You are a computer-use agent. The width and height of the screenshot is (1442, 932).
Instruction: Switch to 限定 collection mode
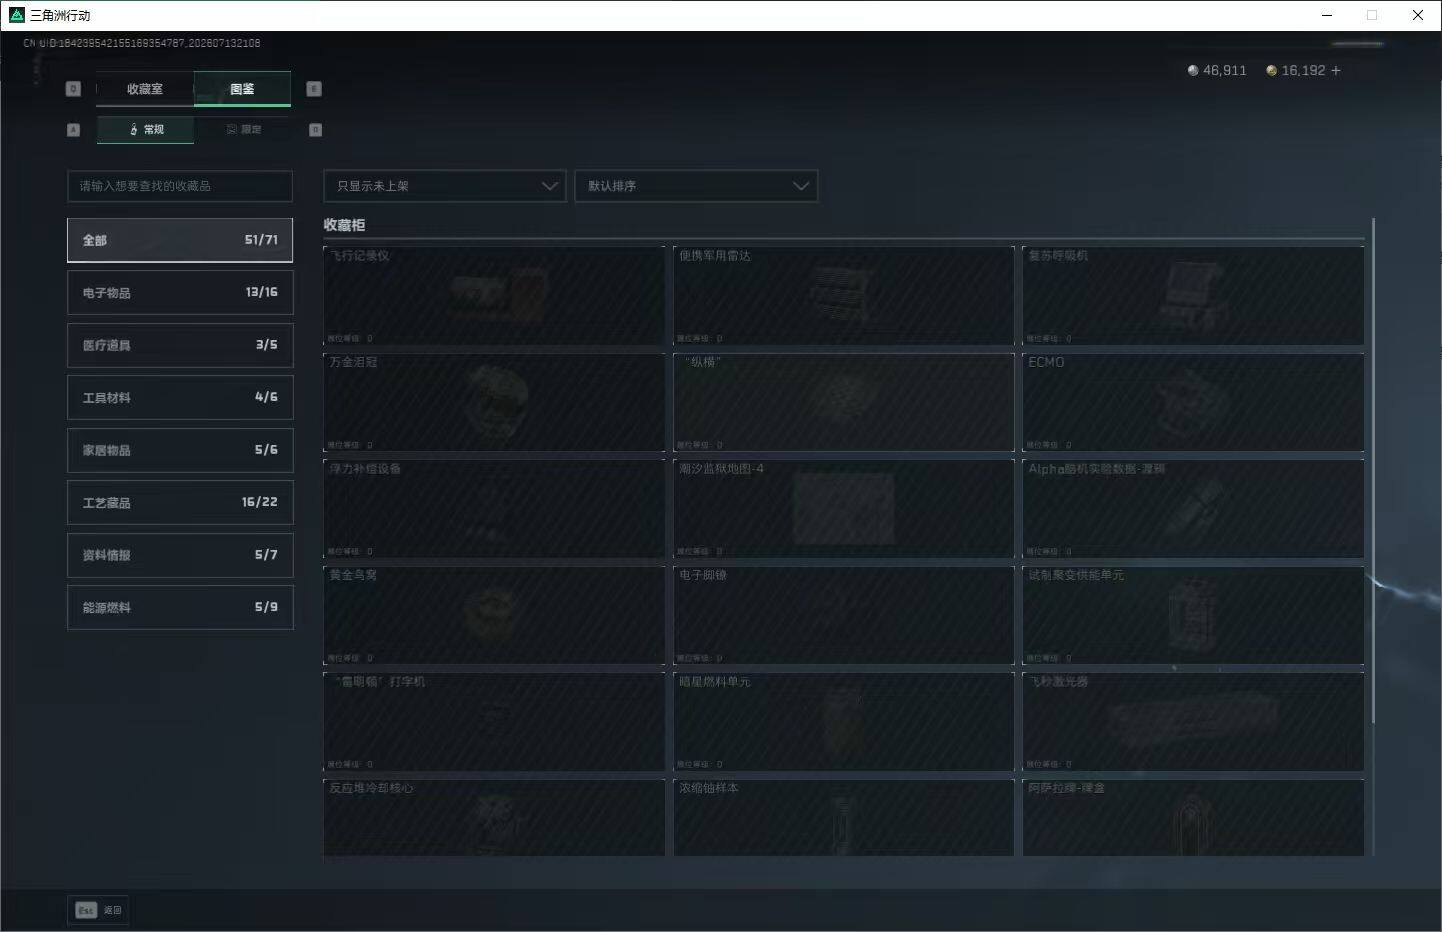point(243,130)
